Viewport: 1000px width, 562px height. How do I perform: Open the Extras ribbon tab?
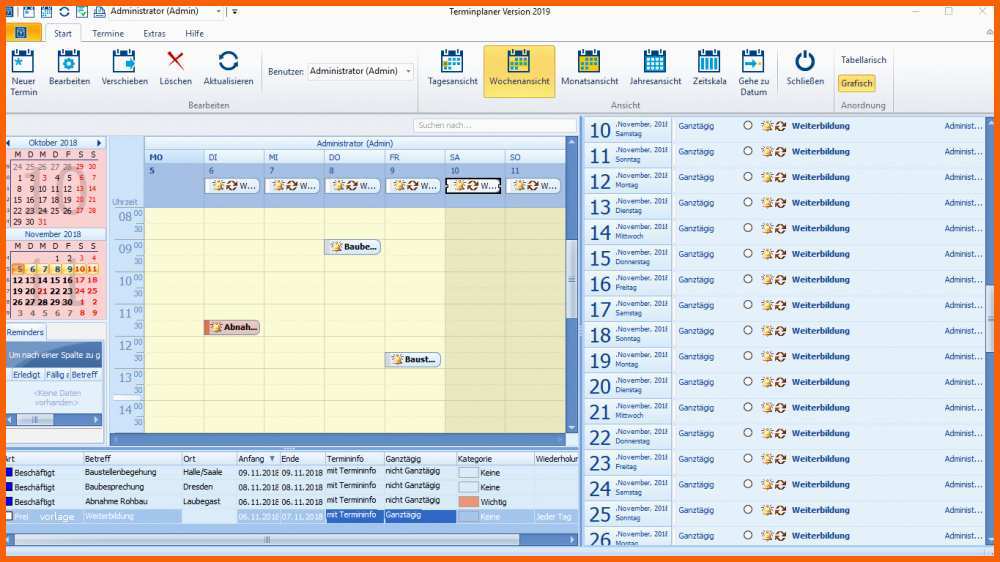[154, 33]
